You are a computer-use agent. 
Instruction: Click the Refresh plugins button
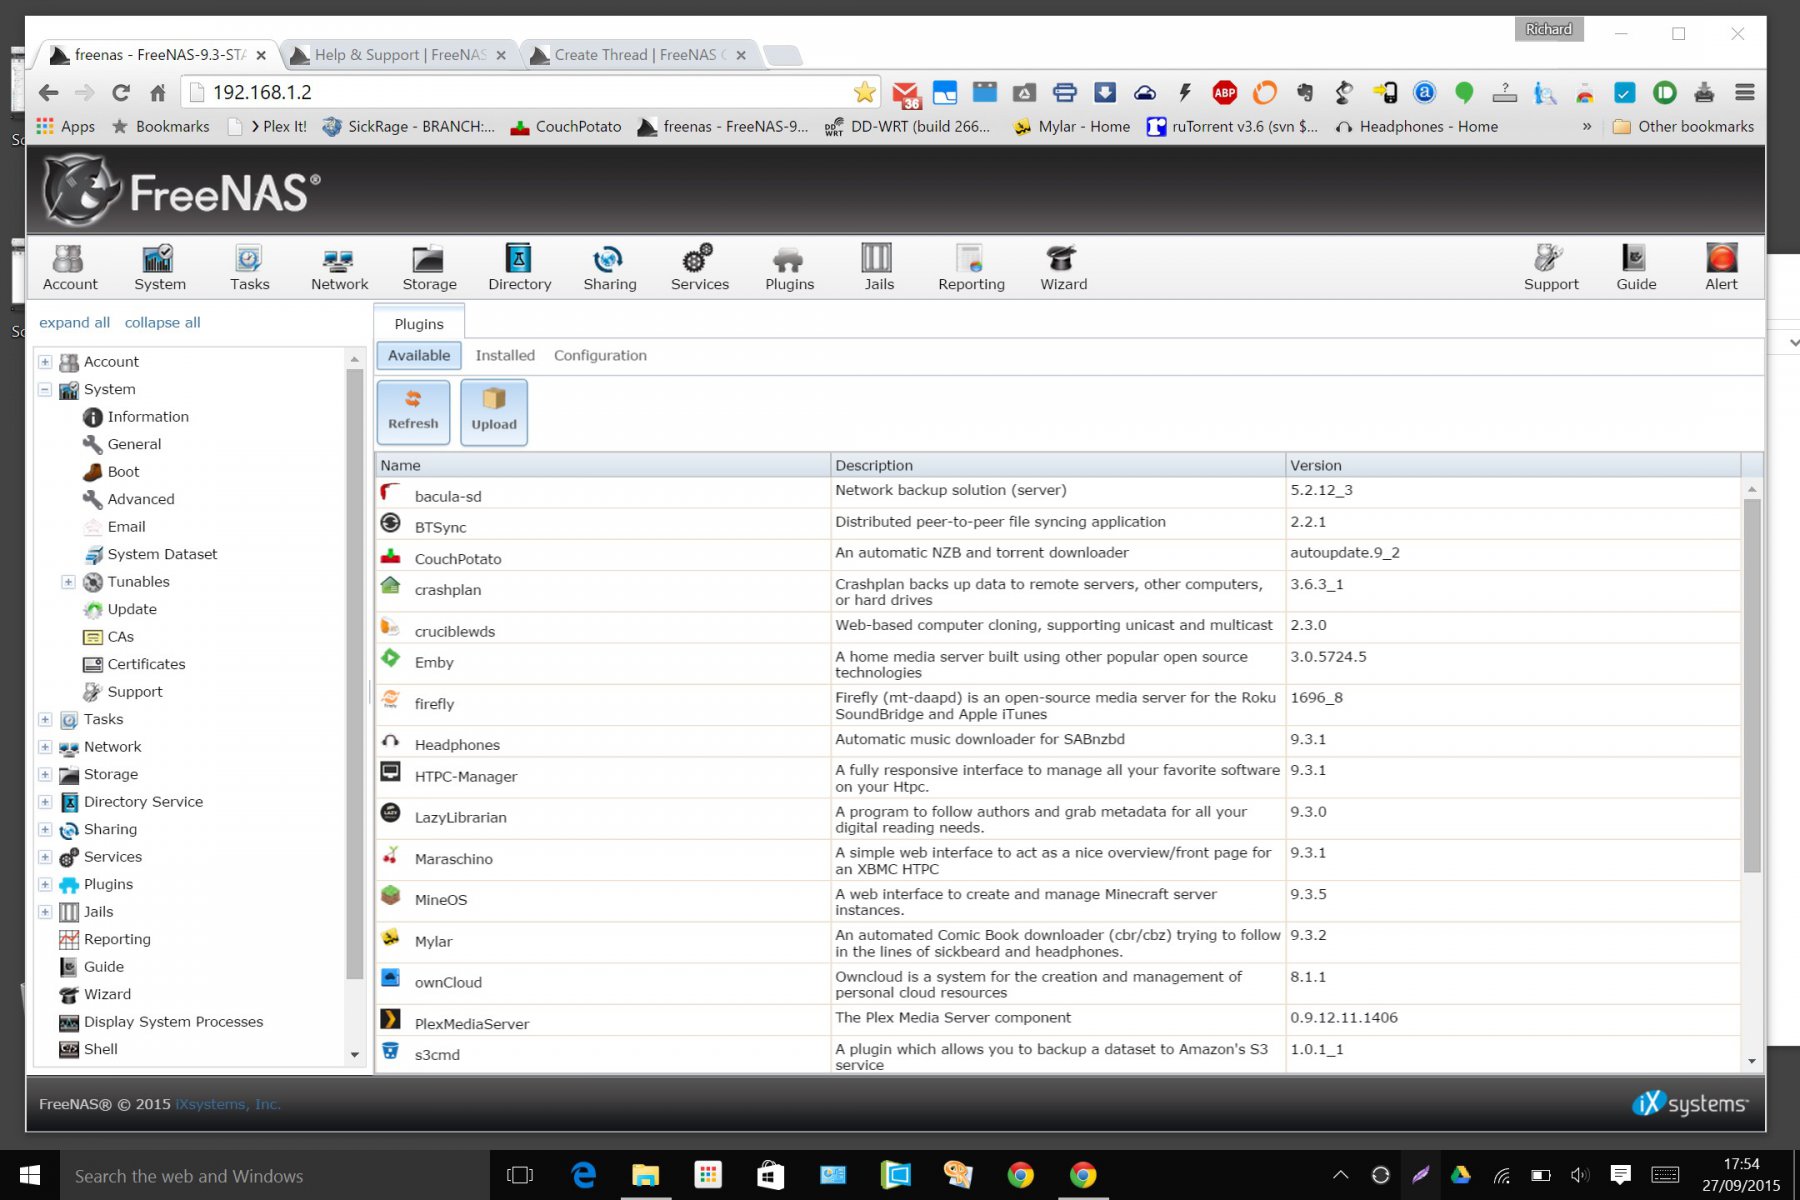[x=413, y=411]
